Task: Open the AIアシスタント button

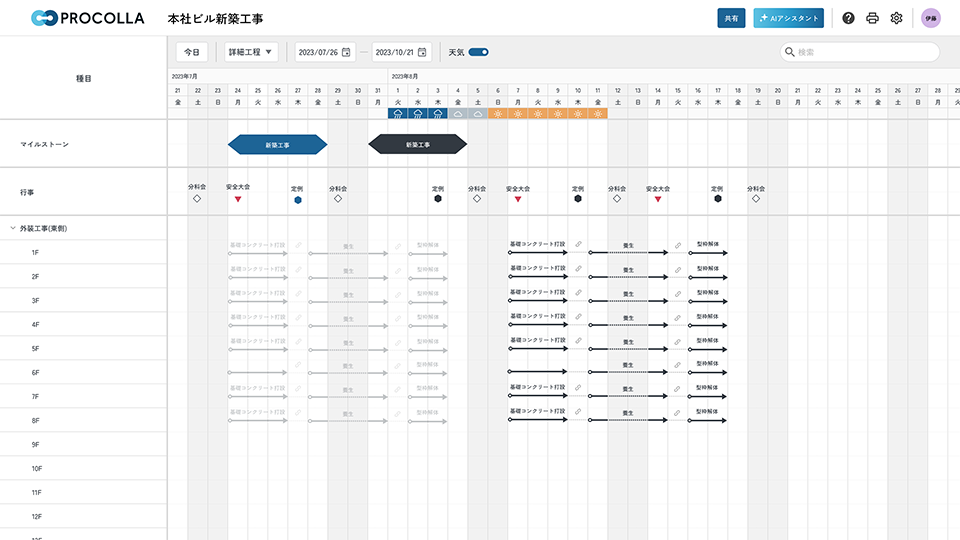Action: [x=789, y=18]
